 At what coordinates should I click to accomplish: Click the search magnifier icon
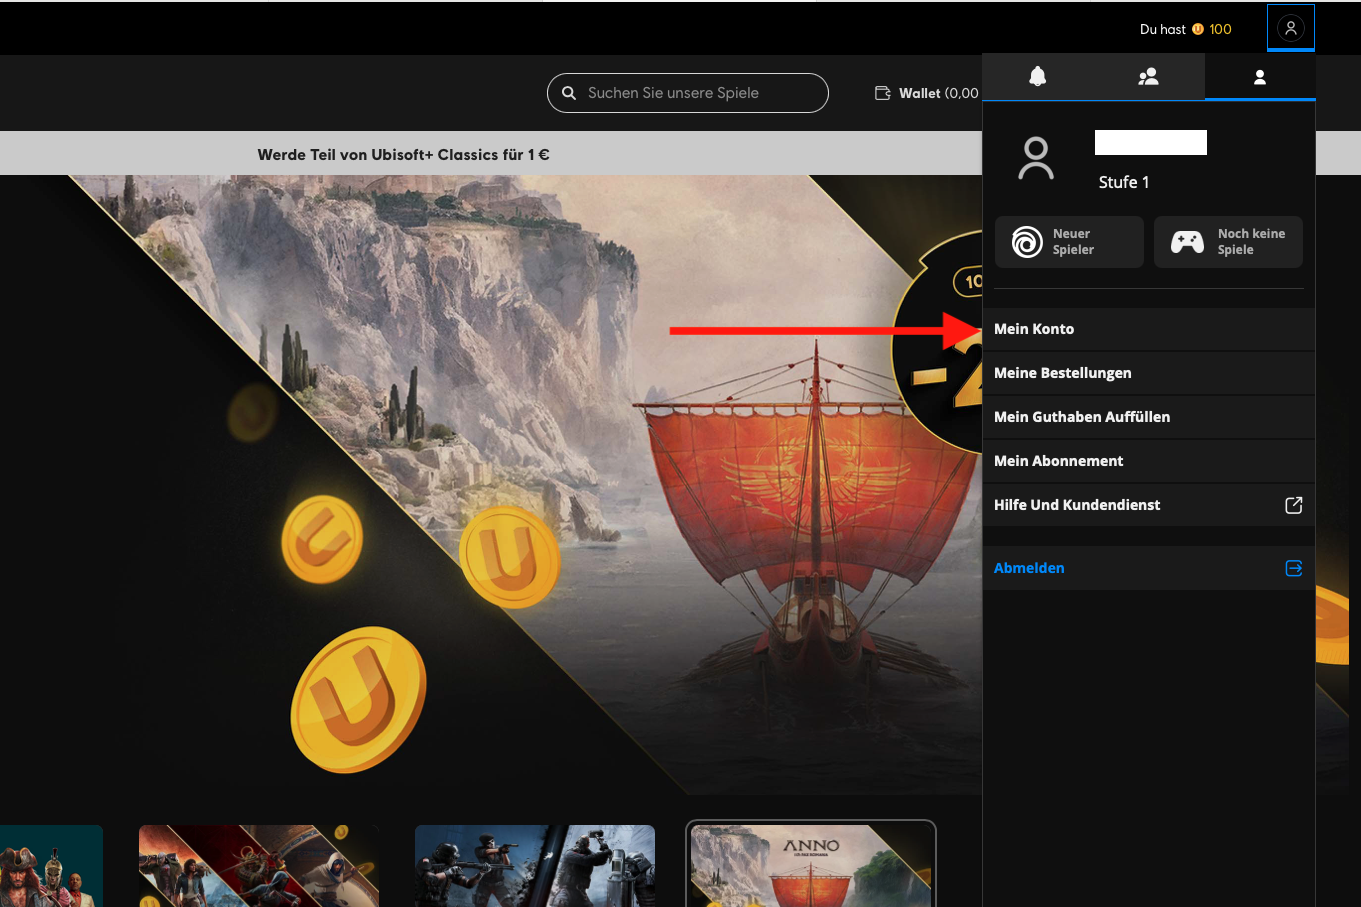coord(569,93)
